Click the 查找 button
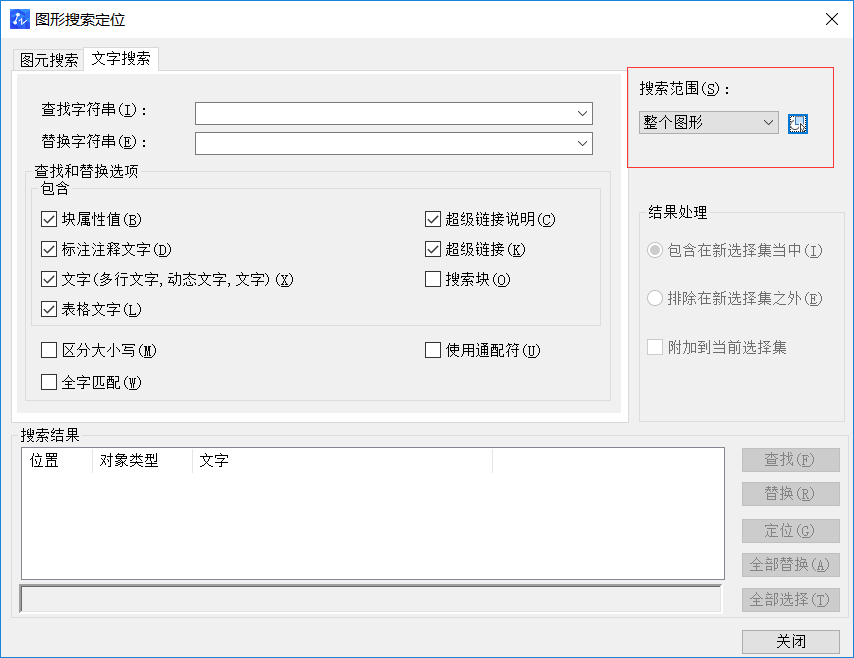 790,459
